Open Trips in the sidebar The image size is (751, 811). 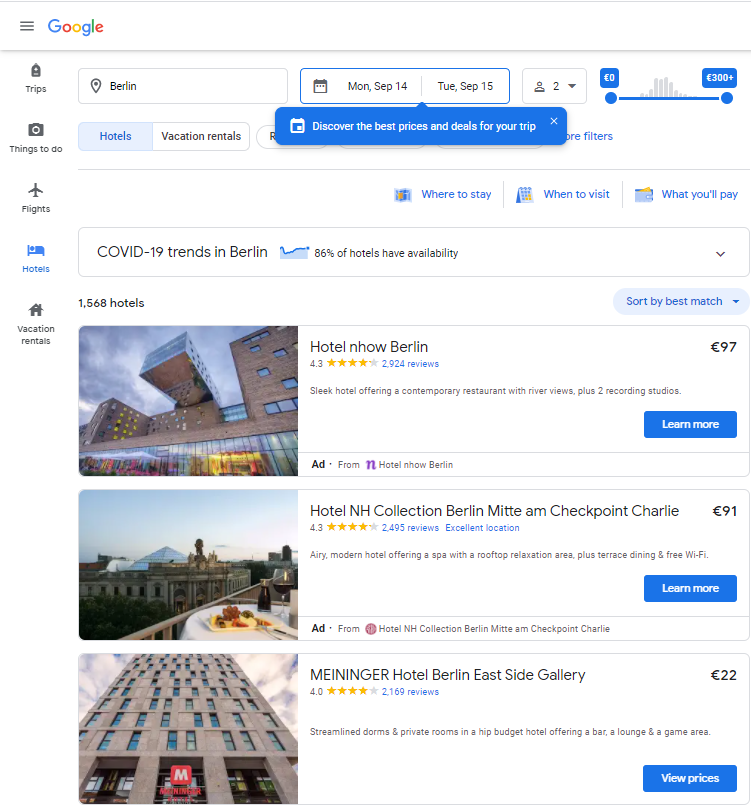[36, 78]
